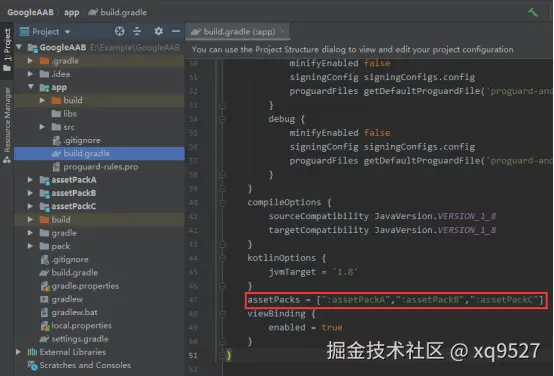554x376 pixels.
Task: Click 'minifyEnabled false' on line 35
Action: [x=340, y=133]
